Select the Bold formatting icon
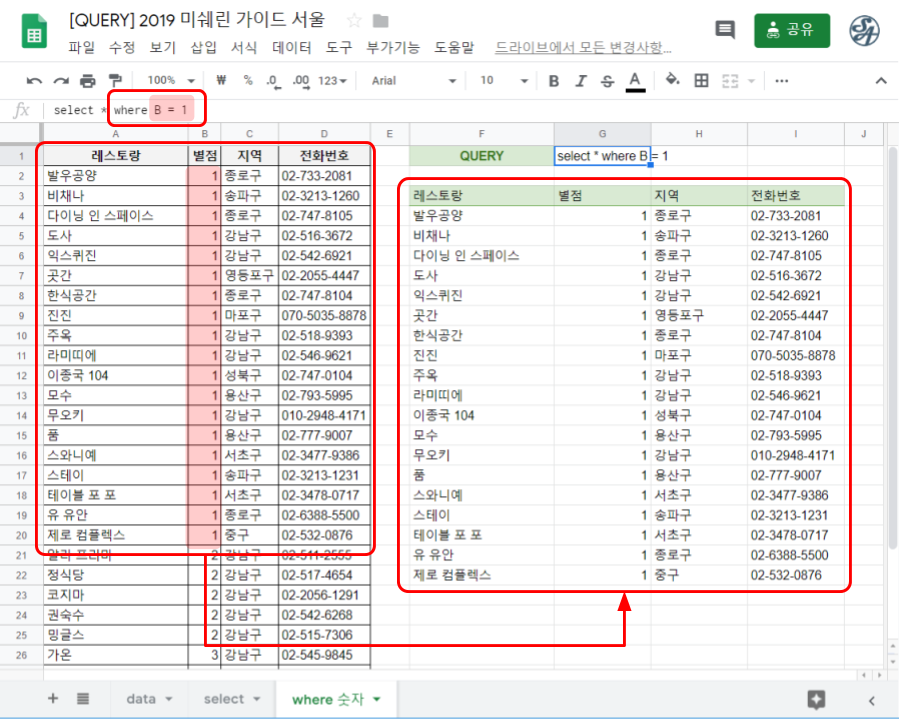The height and width of the screenshot is (719, 899). [x=552, y=80]
